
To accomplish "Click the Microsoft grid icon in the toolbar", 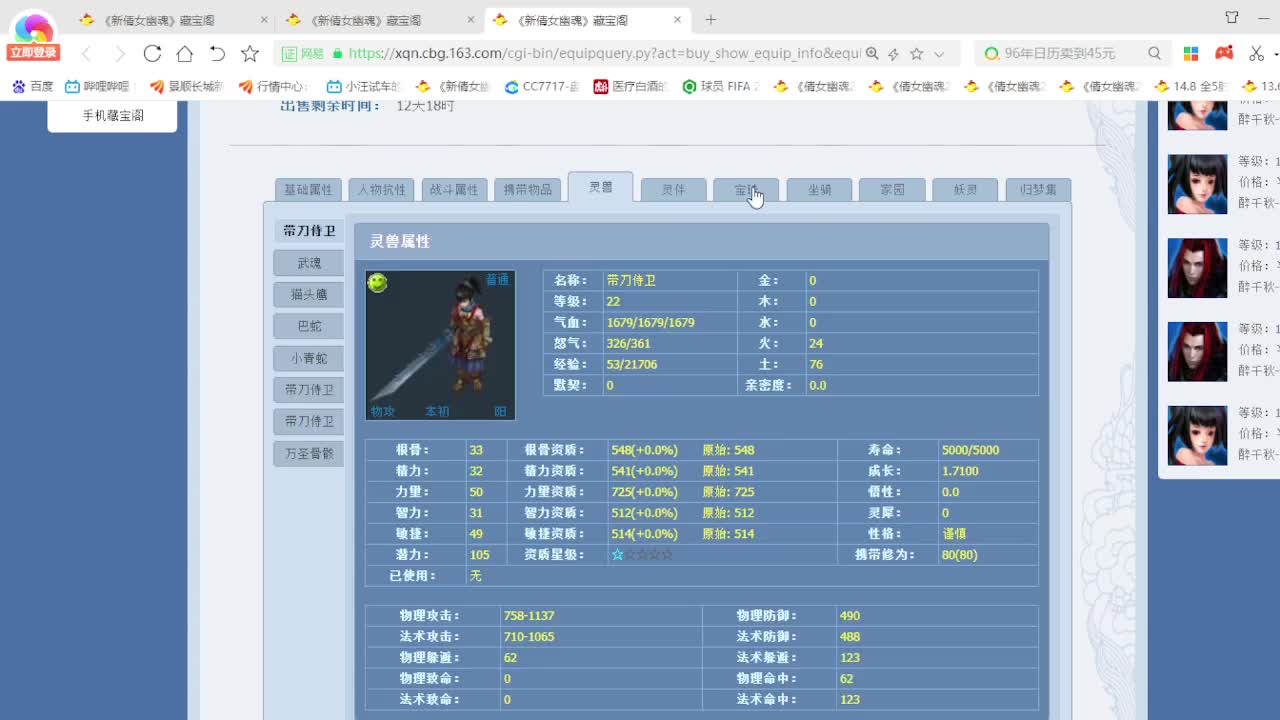I will 1190,53.
